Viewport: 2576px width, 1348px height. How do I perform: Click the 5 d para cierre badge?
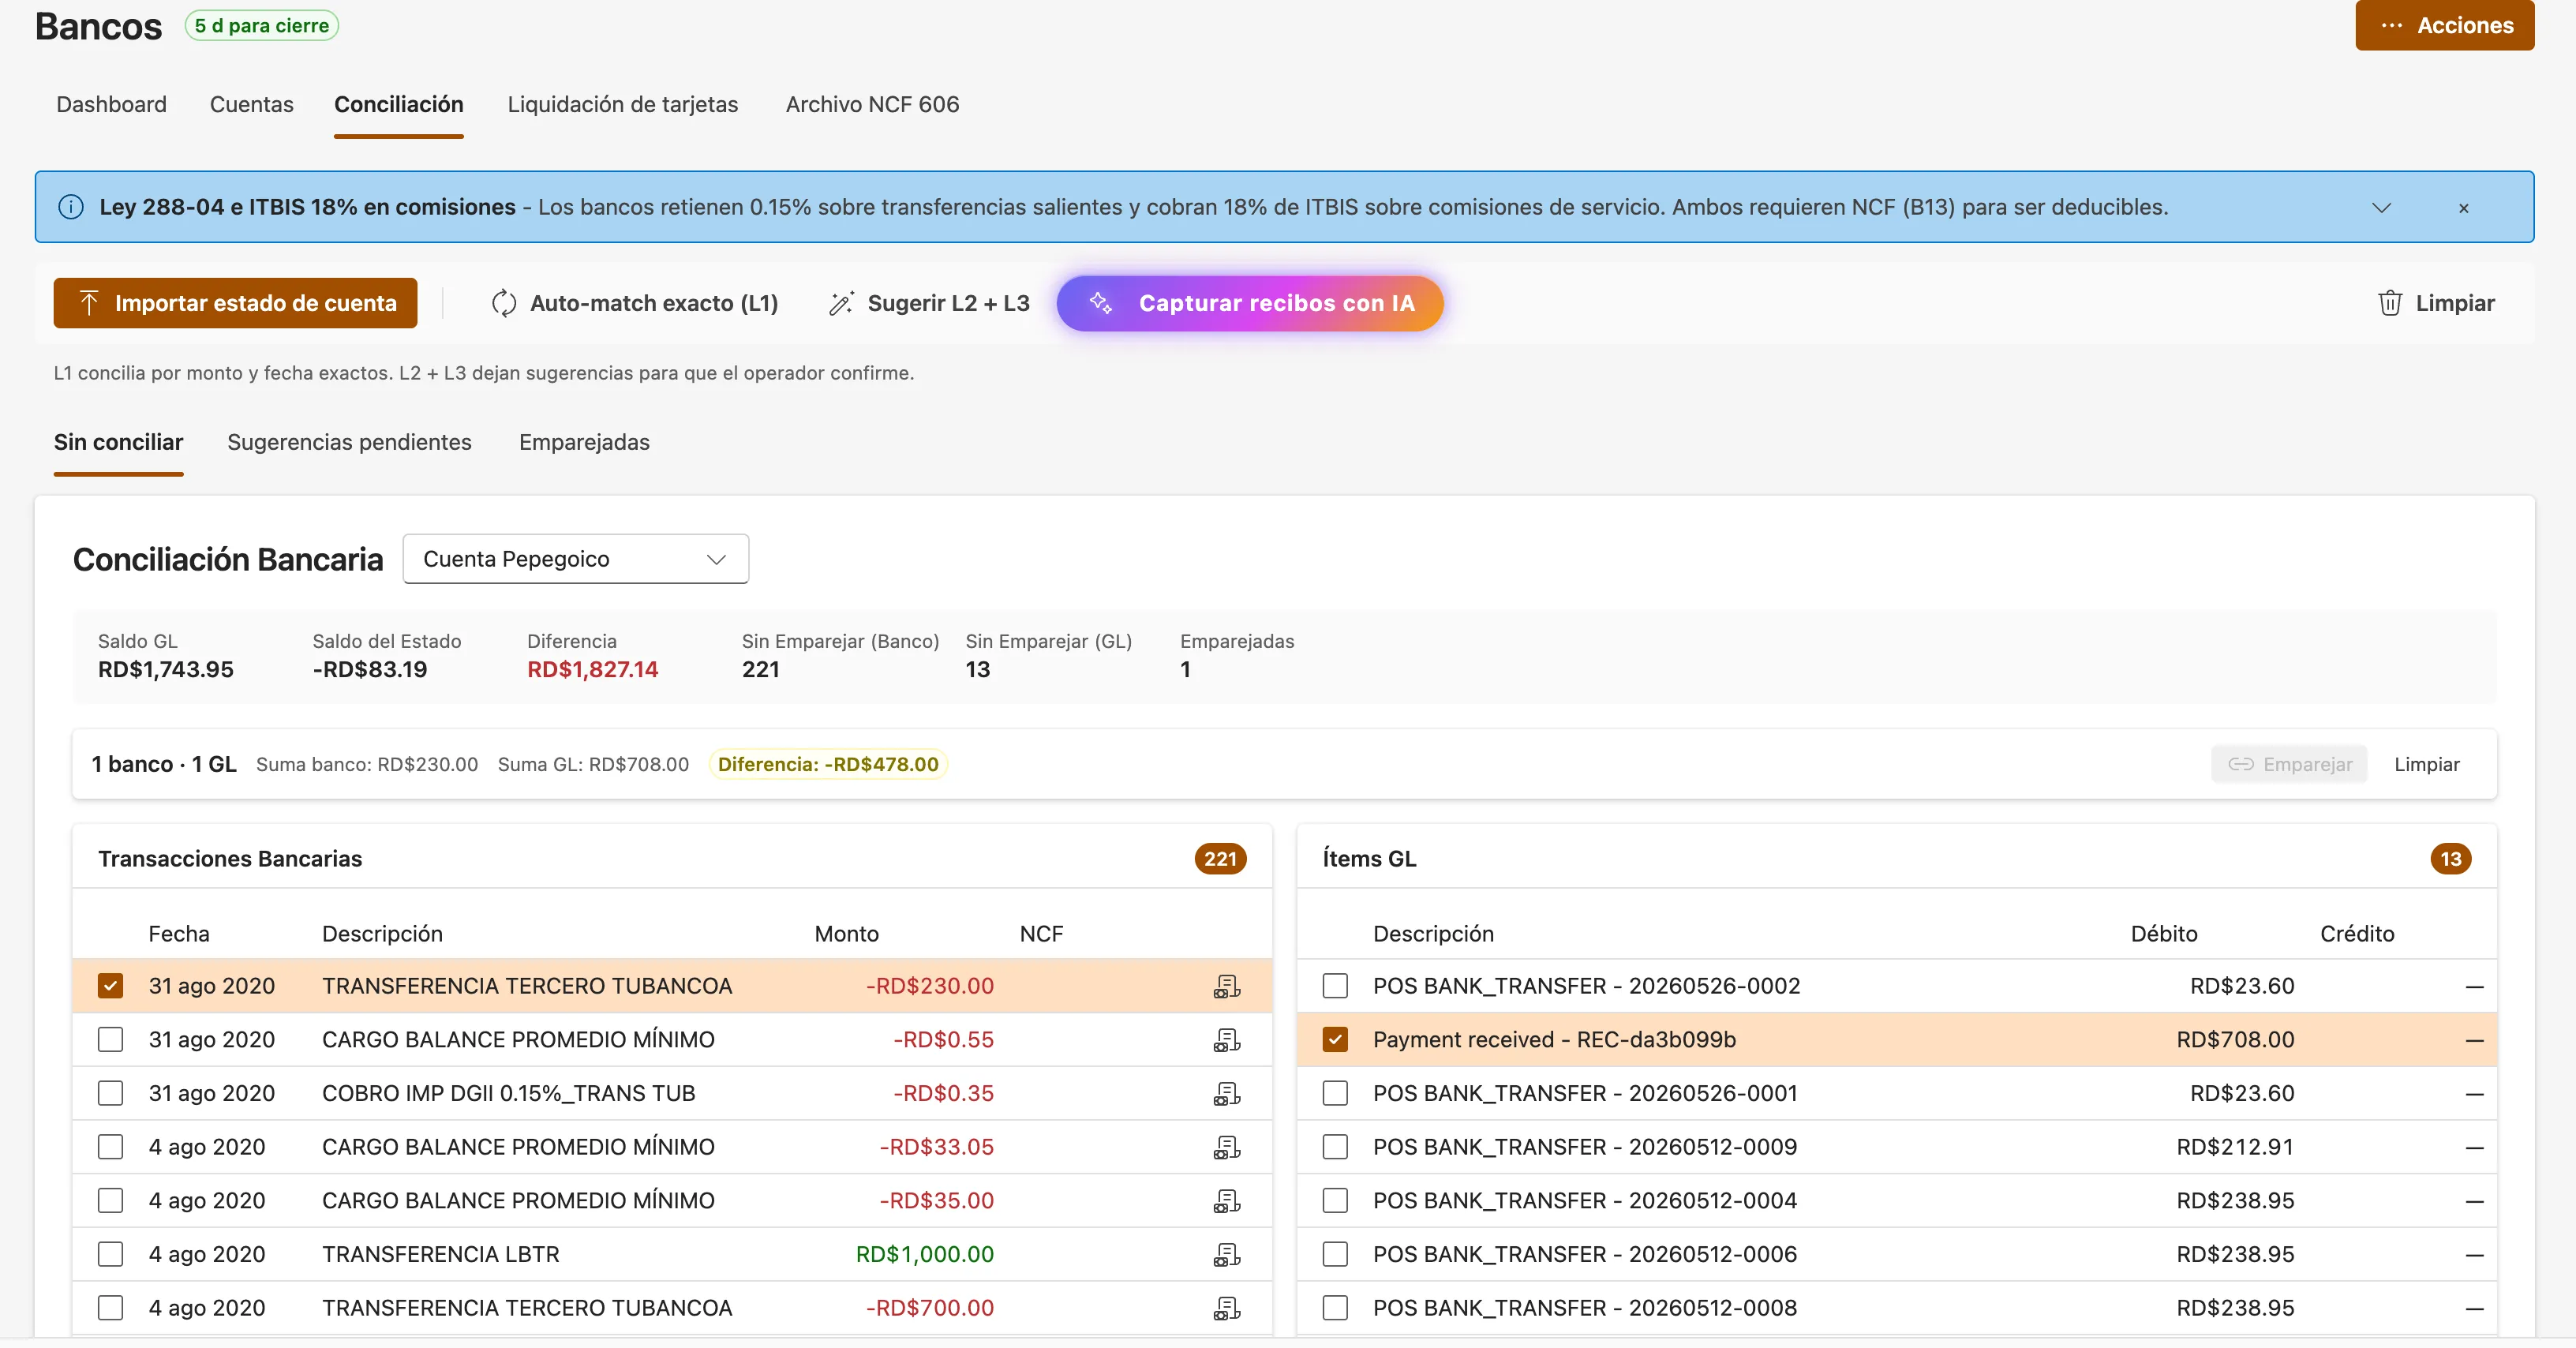tap(262, 26)
